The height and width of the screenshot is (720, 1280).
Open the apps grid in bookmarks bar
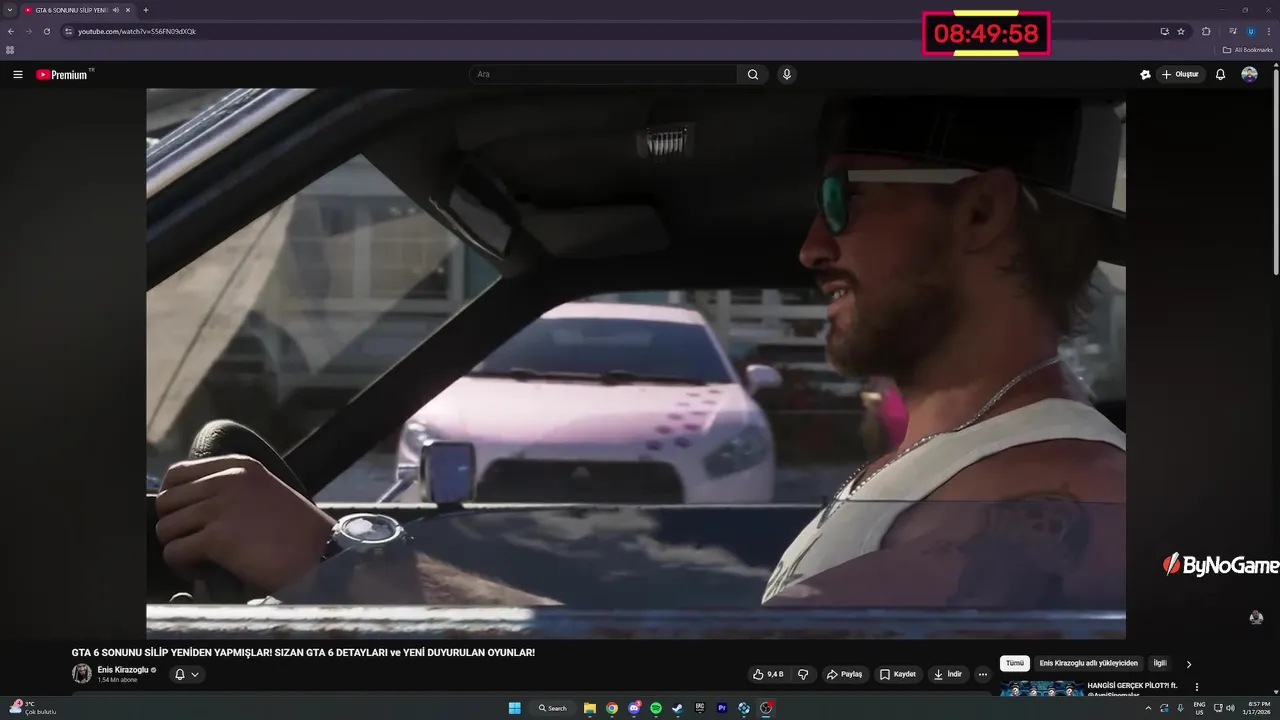10,50
